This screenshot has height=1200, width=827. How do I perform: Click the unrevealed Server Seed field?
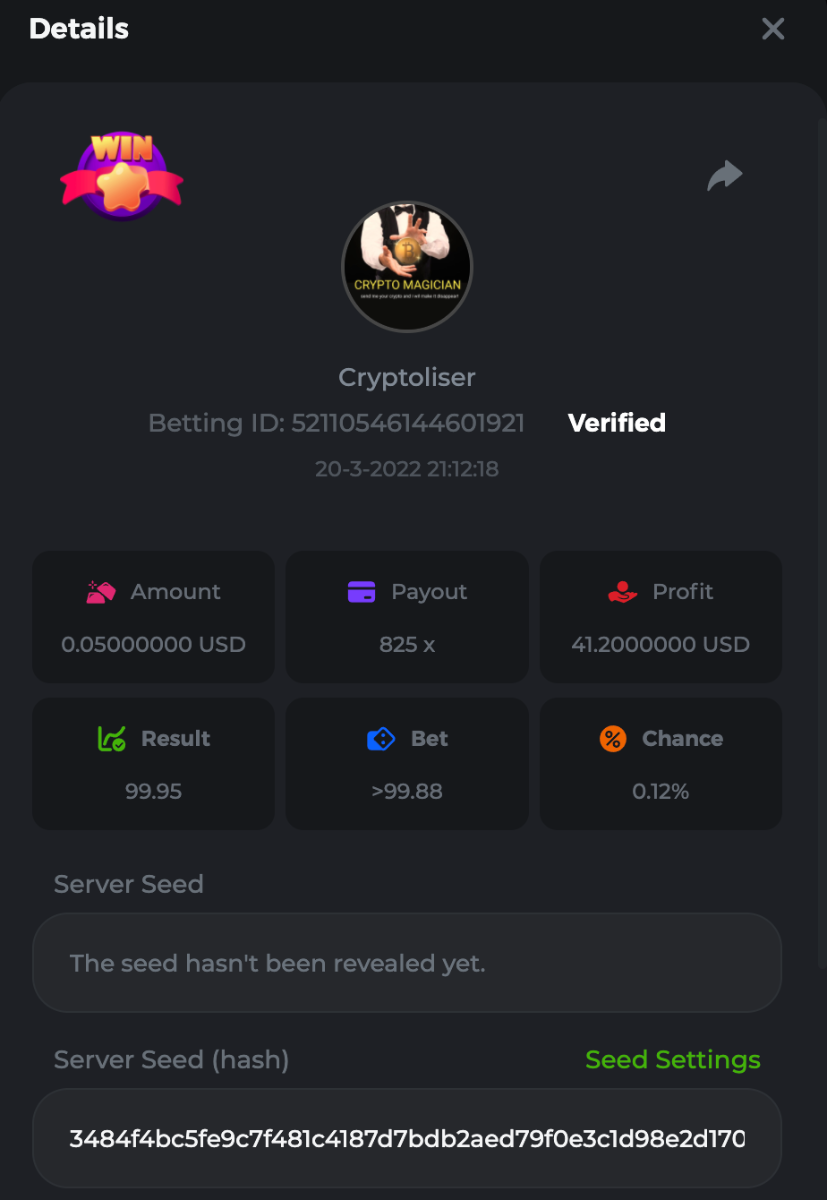point(407,963)
